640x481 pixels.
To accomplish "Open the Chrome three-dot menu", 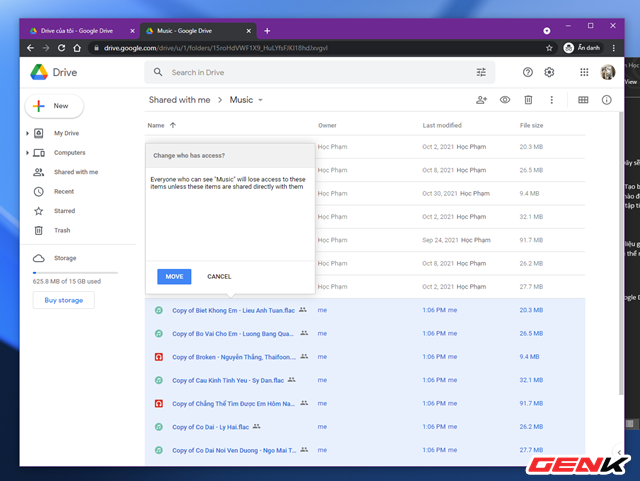I will pos(613,48).
